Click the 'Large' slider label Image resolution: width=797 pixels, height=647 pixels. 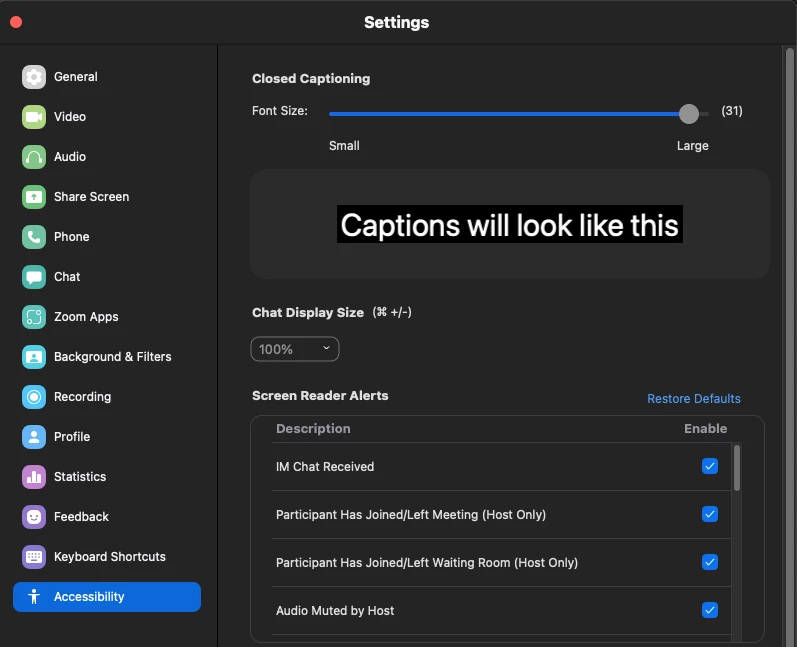(692, 146)
